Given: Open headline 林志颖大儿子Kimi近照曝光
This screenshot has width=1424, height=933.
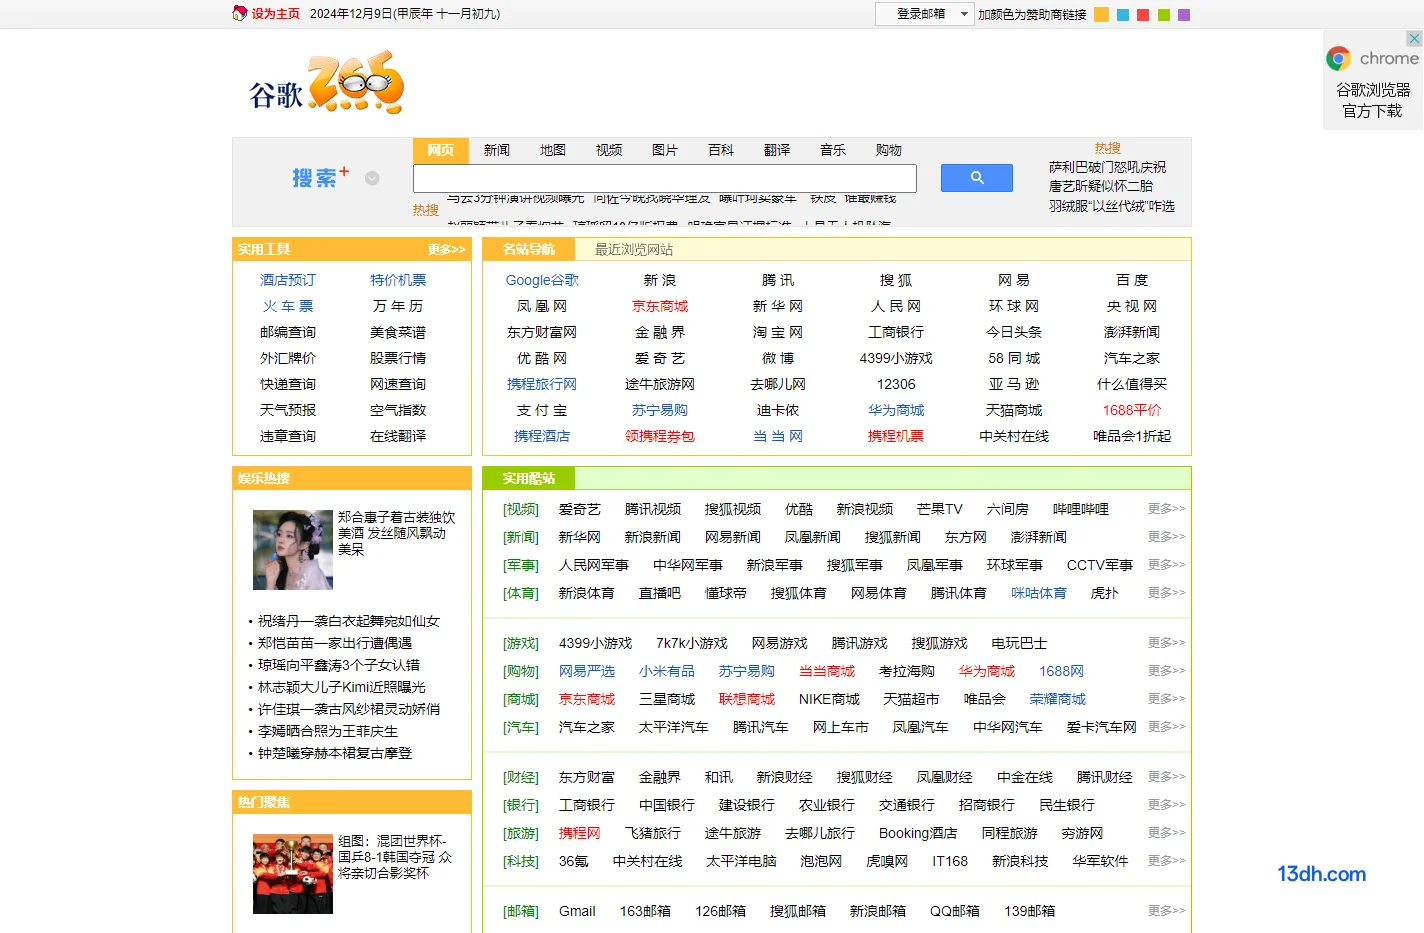Looking at the screenshot, I should (342, 687).
